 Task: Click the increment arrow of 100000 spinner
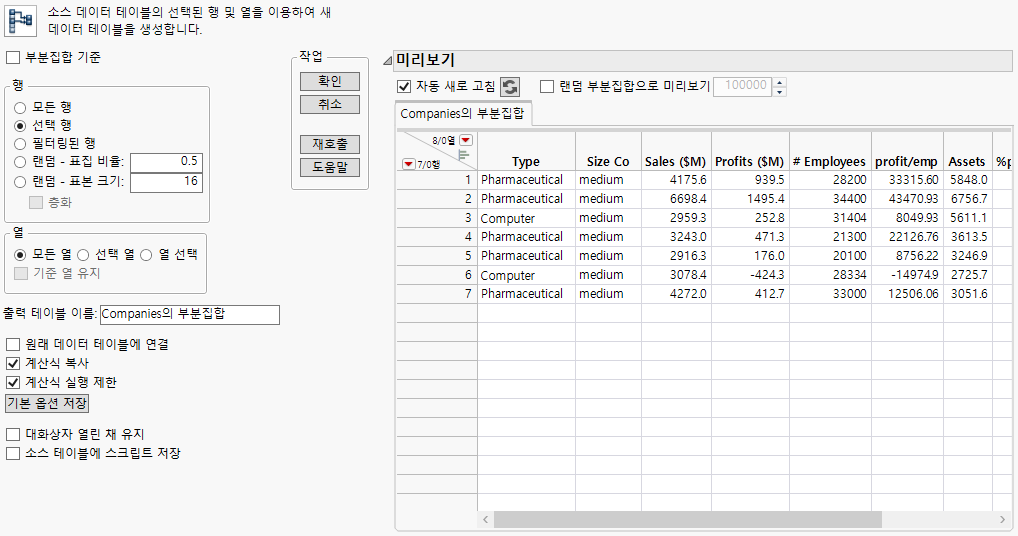click(x=780, y=82)
